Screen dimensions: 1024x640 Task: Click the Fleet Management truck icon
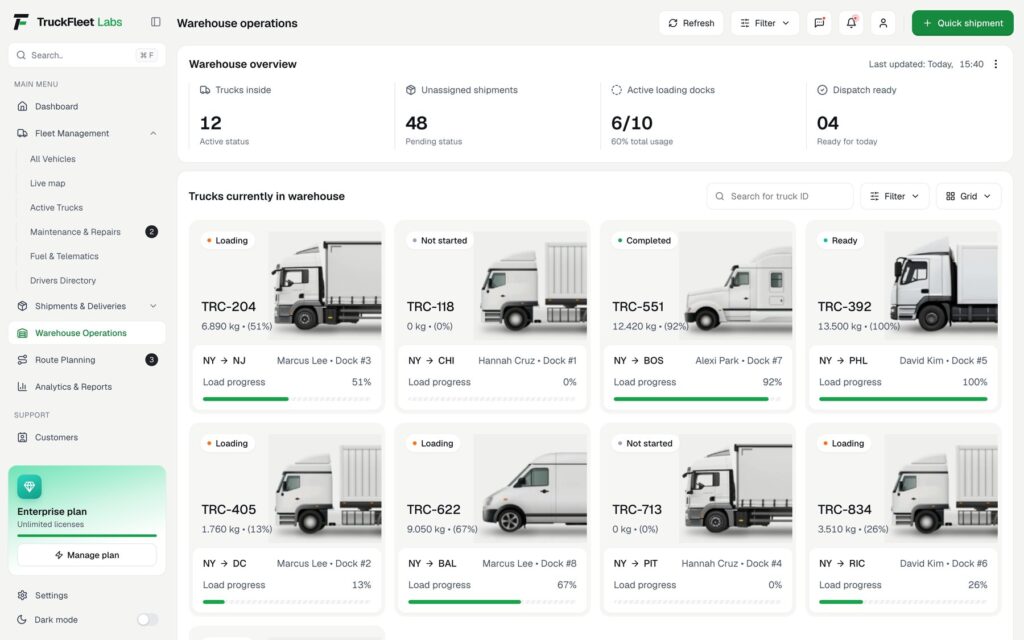point(22,133)
